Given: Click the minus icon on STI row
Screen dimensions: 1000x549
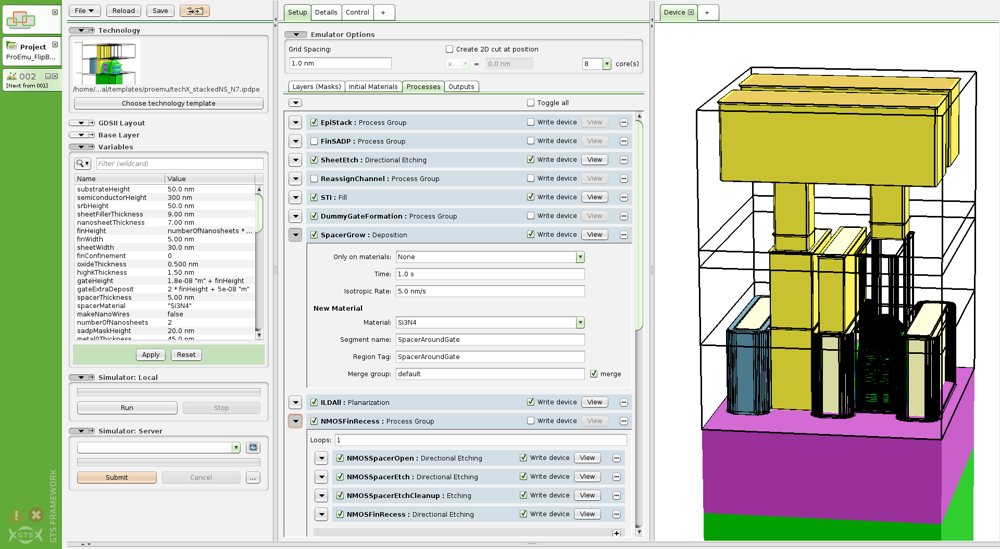Looking at the screenshot, I should pos(623,198).
